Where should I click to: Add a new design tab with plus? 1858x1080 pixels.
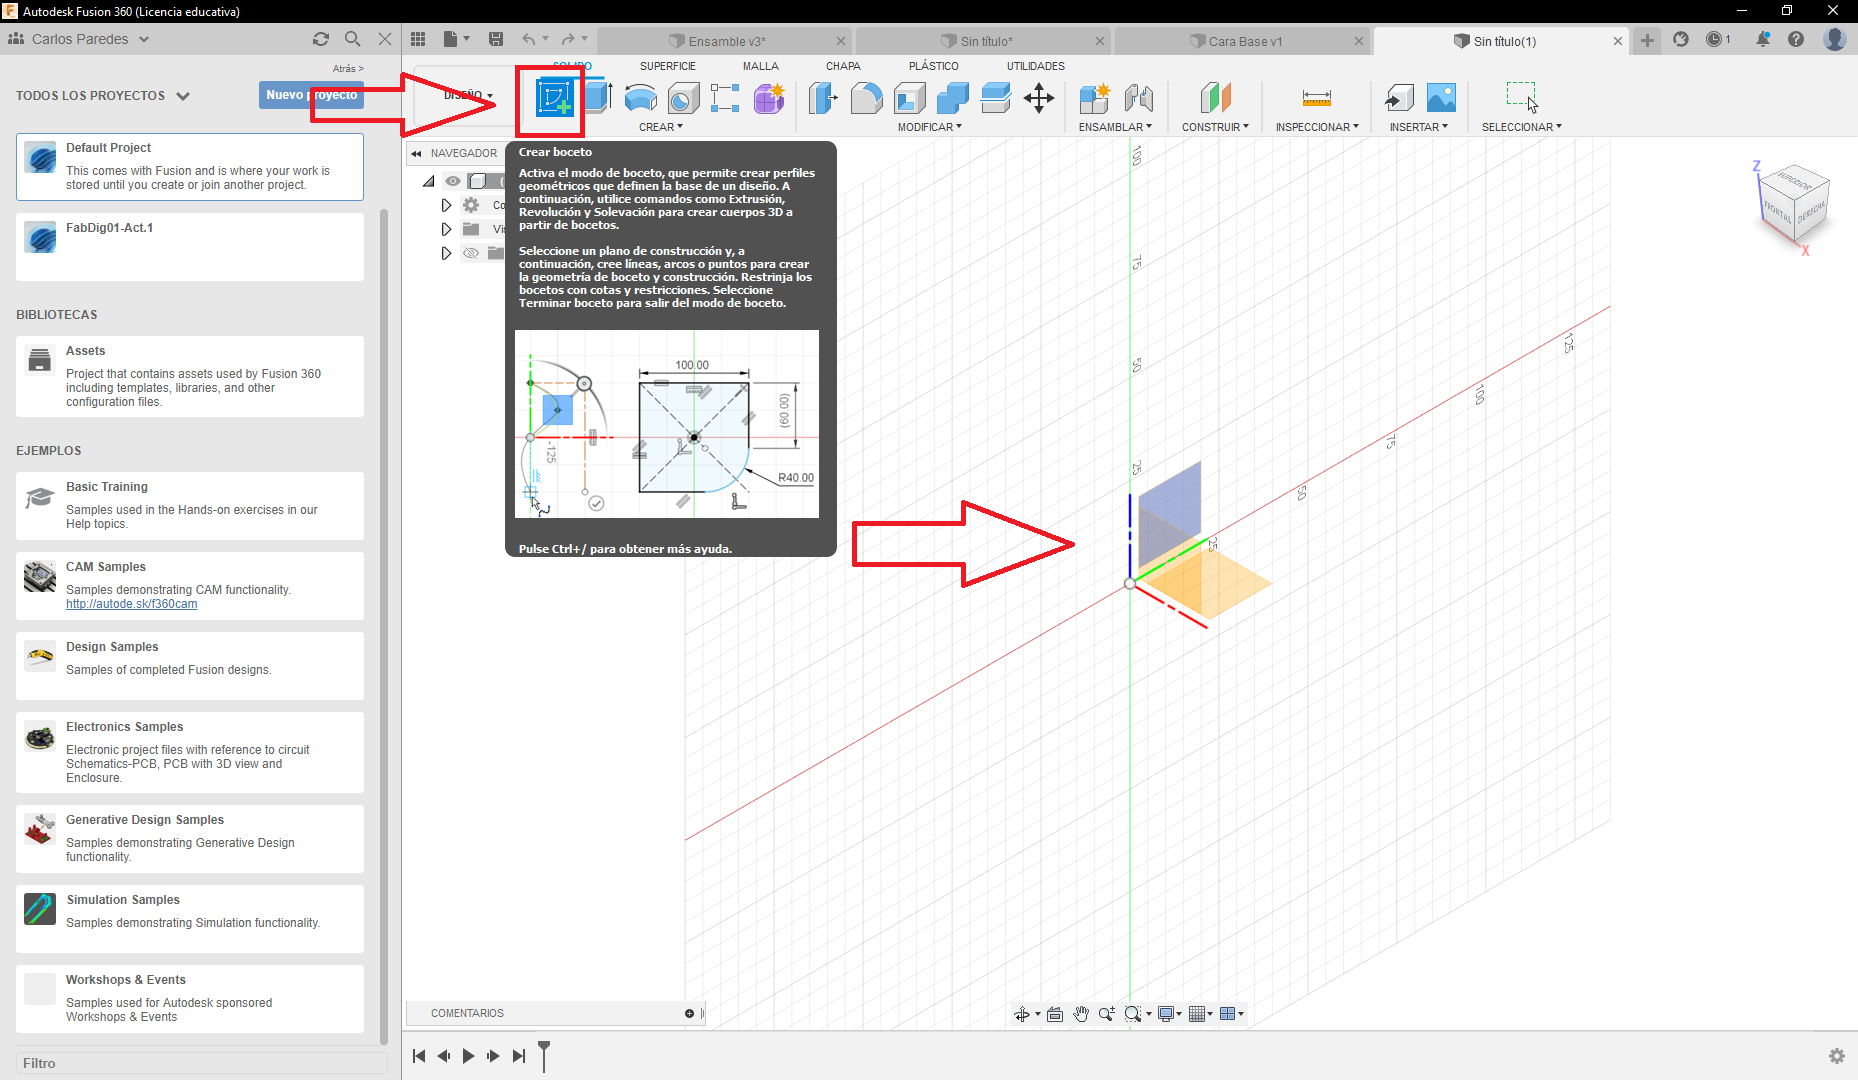coord(1647,40)
